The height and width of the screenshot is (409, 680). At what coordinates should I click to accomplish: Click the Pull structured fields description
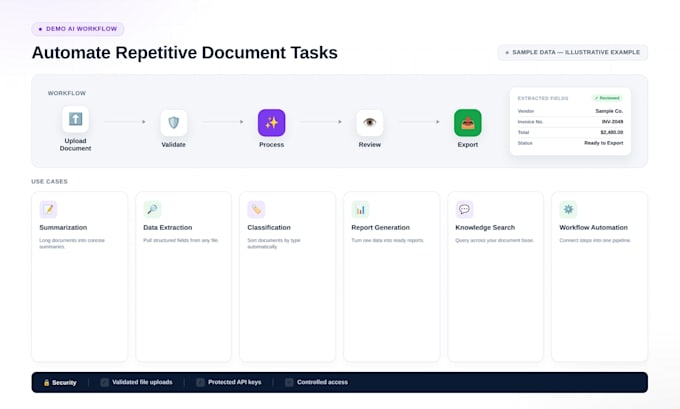(181, 240)
